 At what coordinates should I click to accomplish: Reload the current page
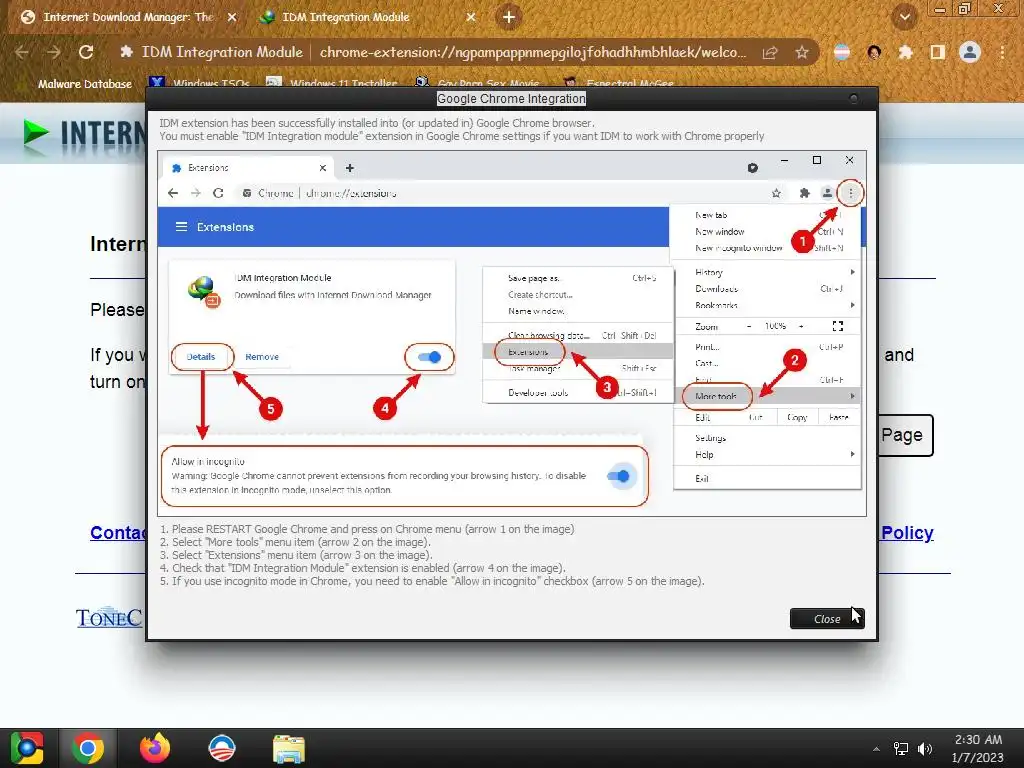click(86, 52)
